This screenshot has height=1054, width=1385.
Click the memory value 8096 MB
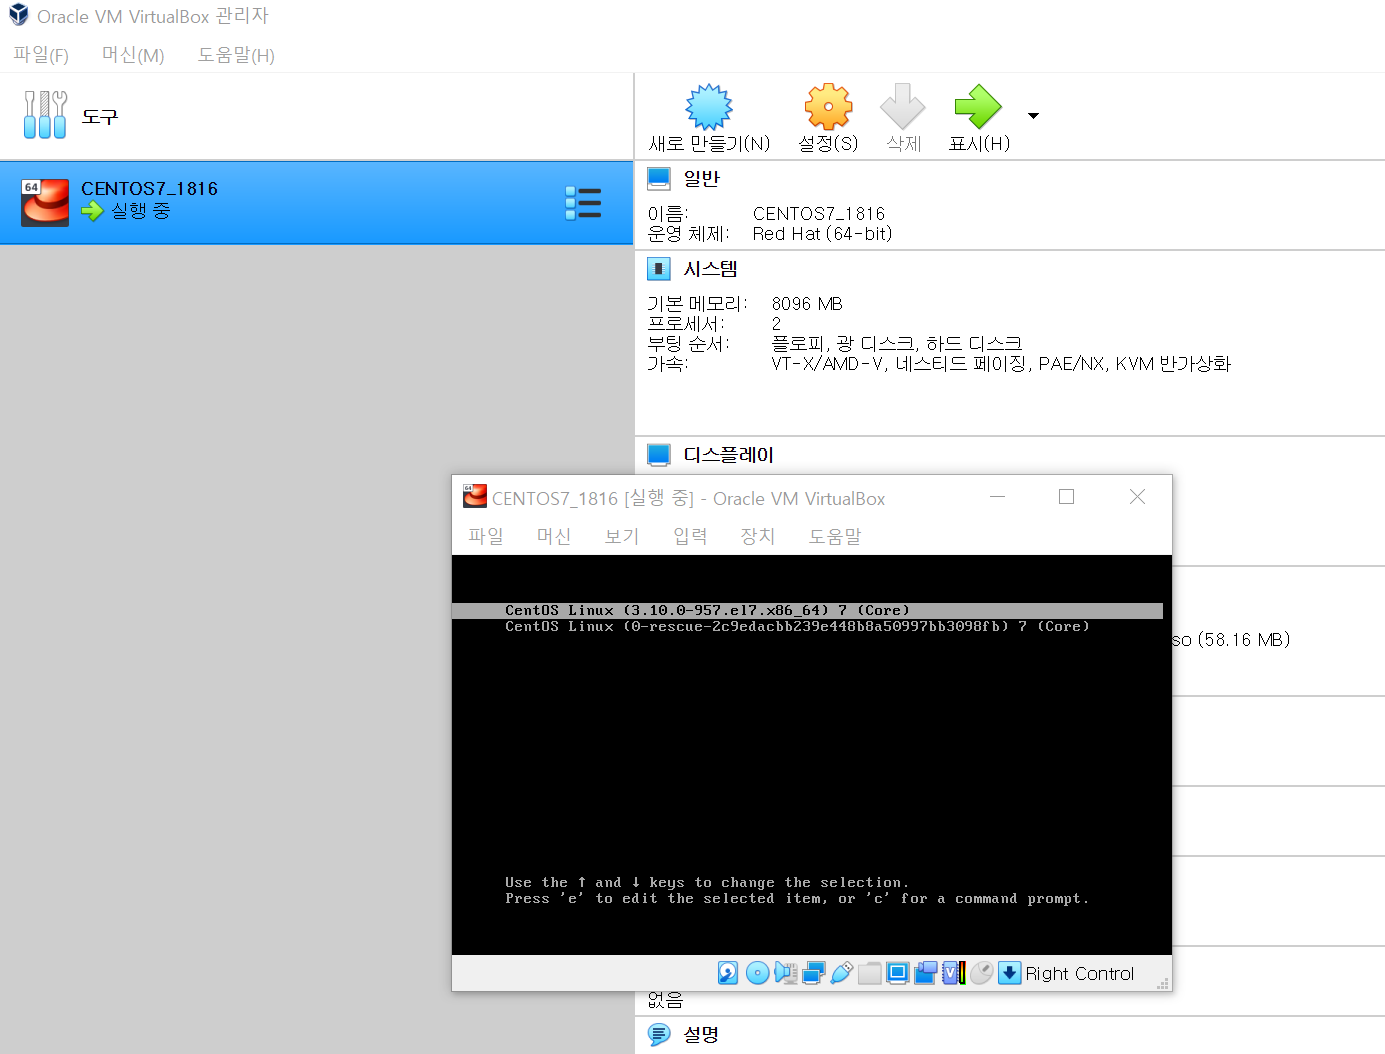tap(807, 304)
